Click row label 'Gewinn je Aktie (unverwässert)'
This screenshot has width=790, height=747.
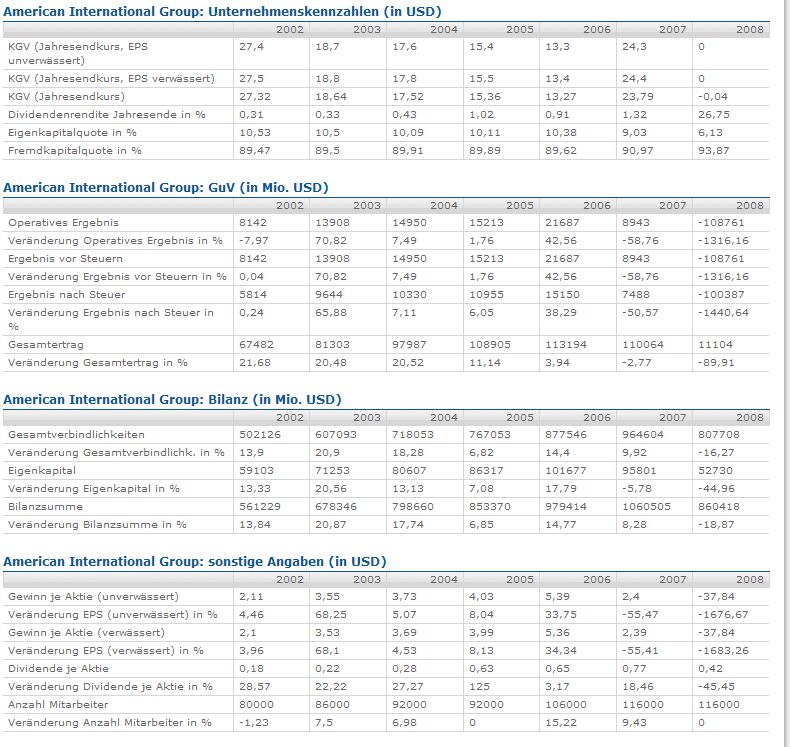tap(93, 597)
